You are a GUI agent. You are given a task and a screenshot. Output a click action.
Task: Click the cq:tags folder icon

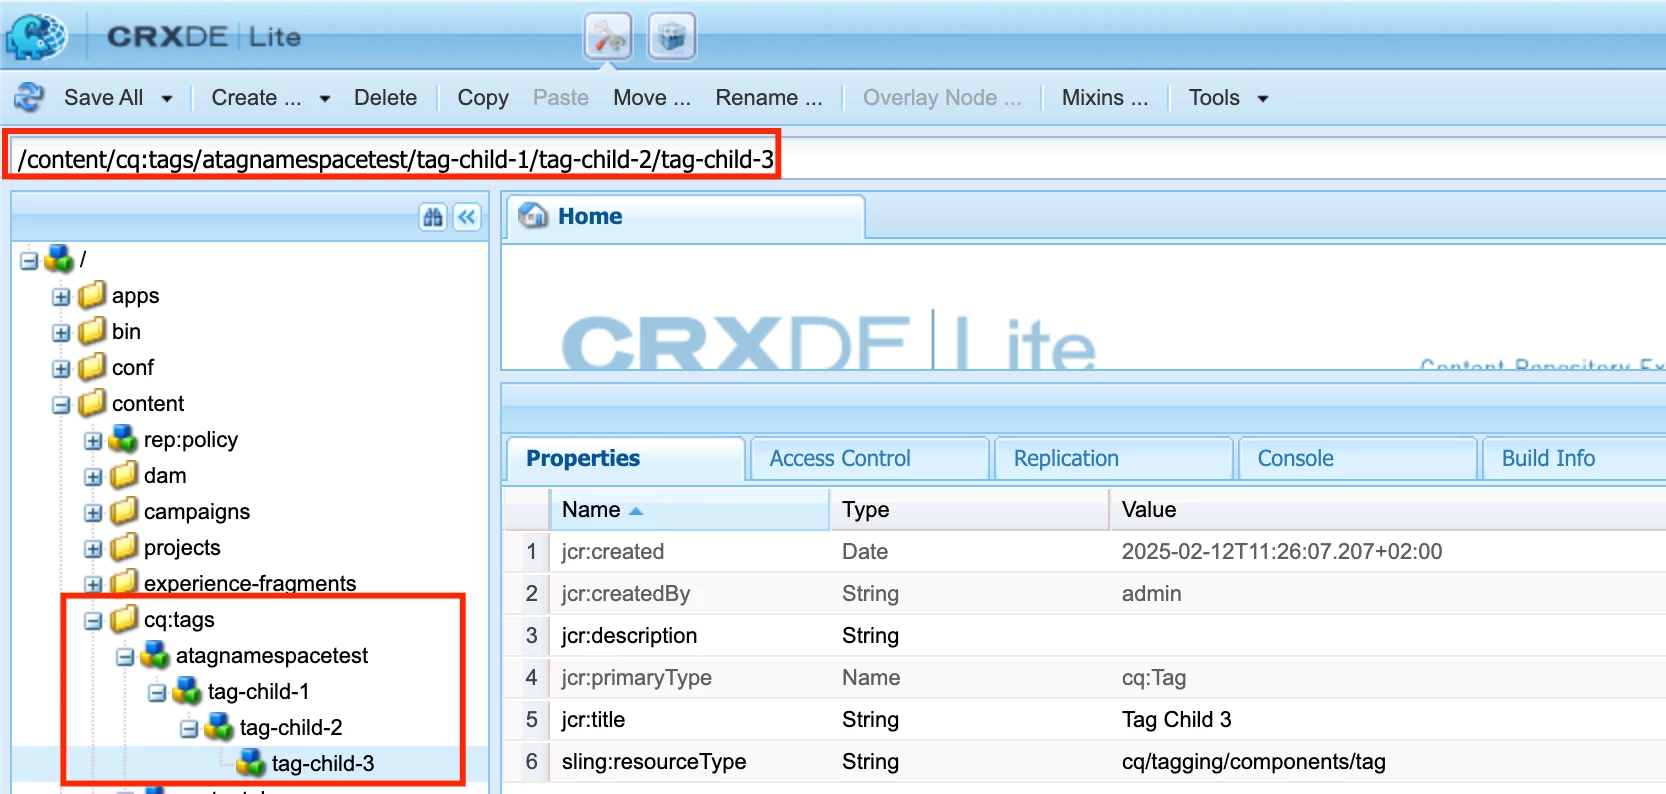pyautogui.click(x=124, y=619)
